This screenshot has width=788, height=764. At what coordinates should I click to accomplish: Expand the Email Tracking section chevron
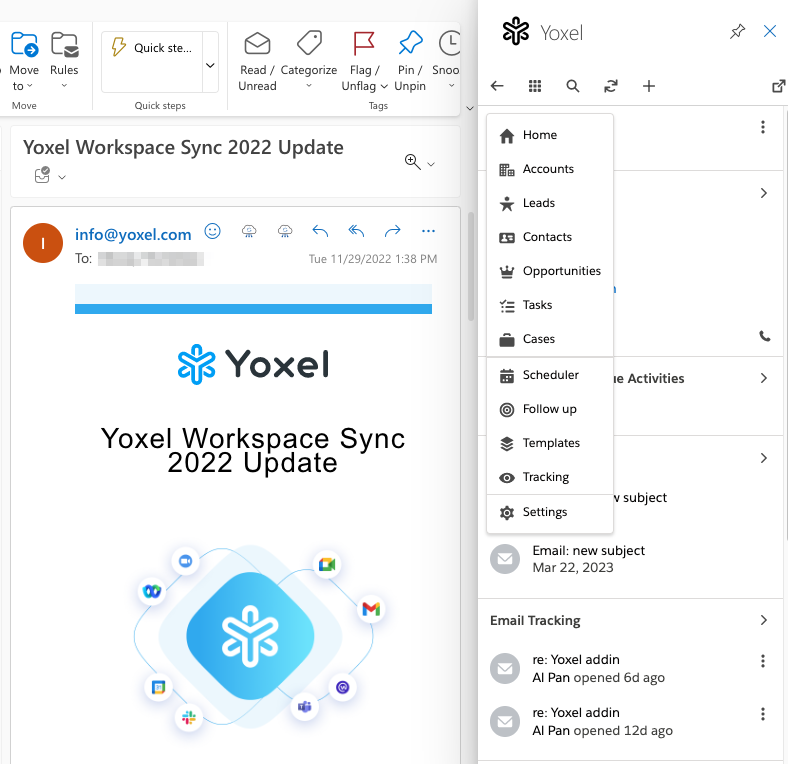[763, 620]
